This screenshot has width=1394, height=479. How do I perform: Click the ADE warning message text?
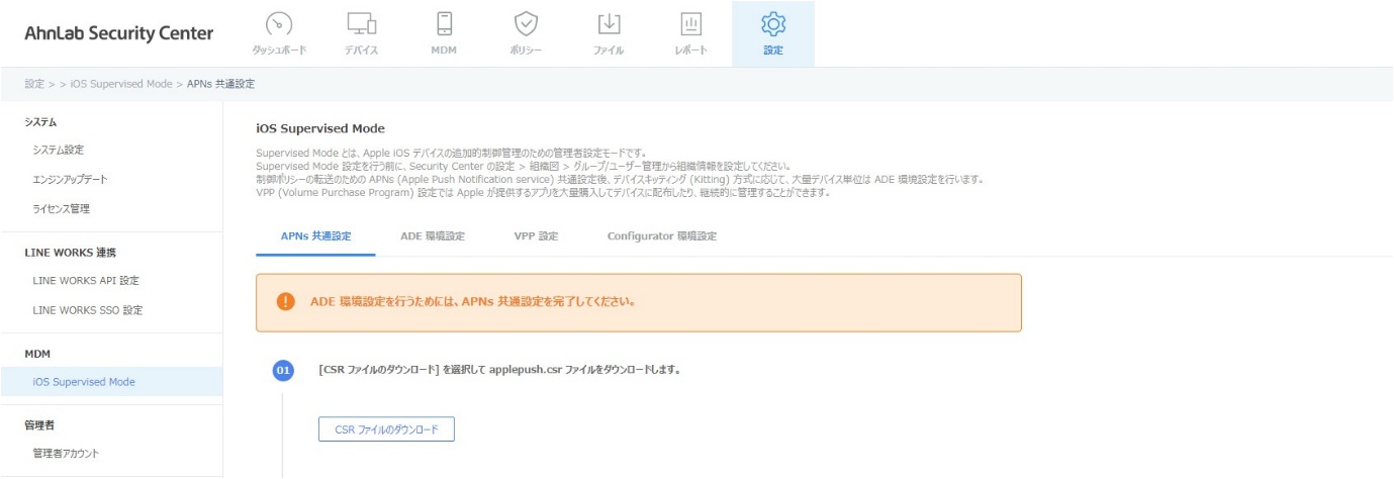(472, 301)
